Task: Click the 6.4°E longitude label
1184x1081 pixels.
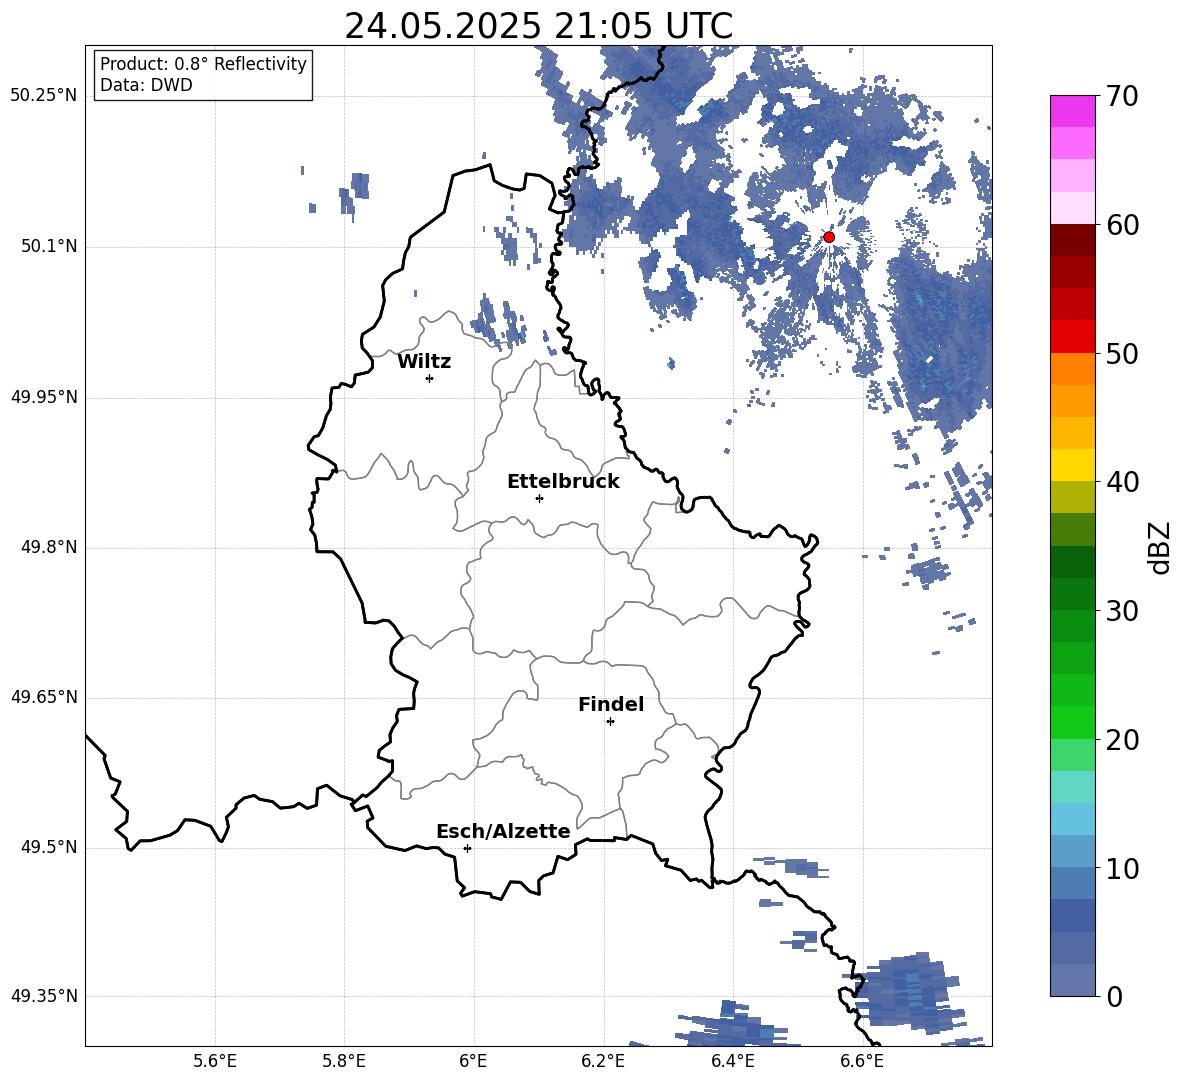Action: coord(732,1061)
